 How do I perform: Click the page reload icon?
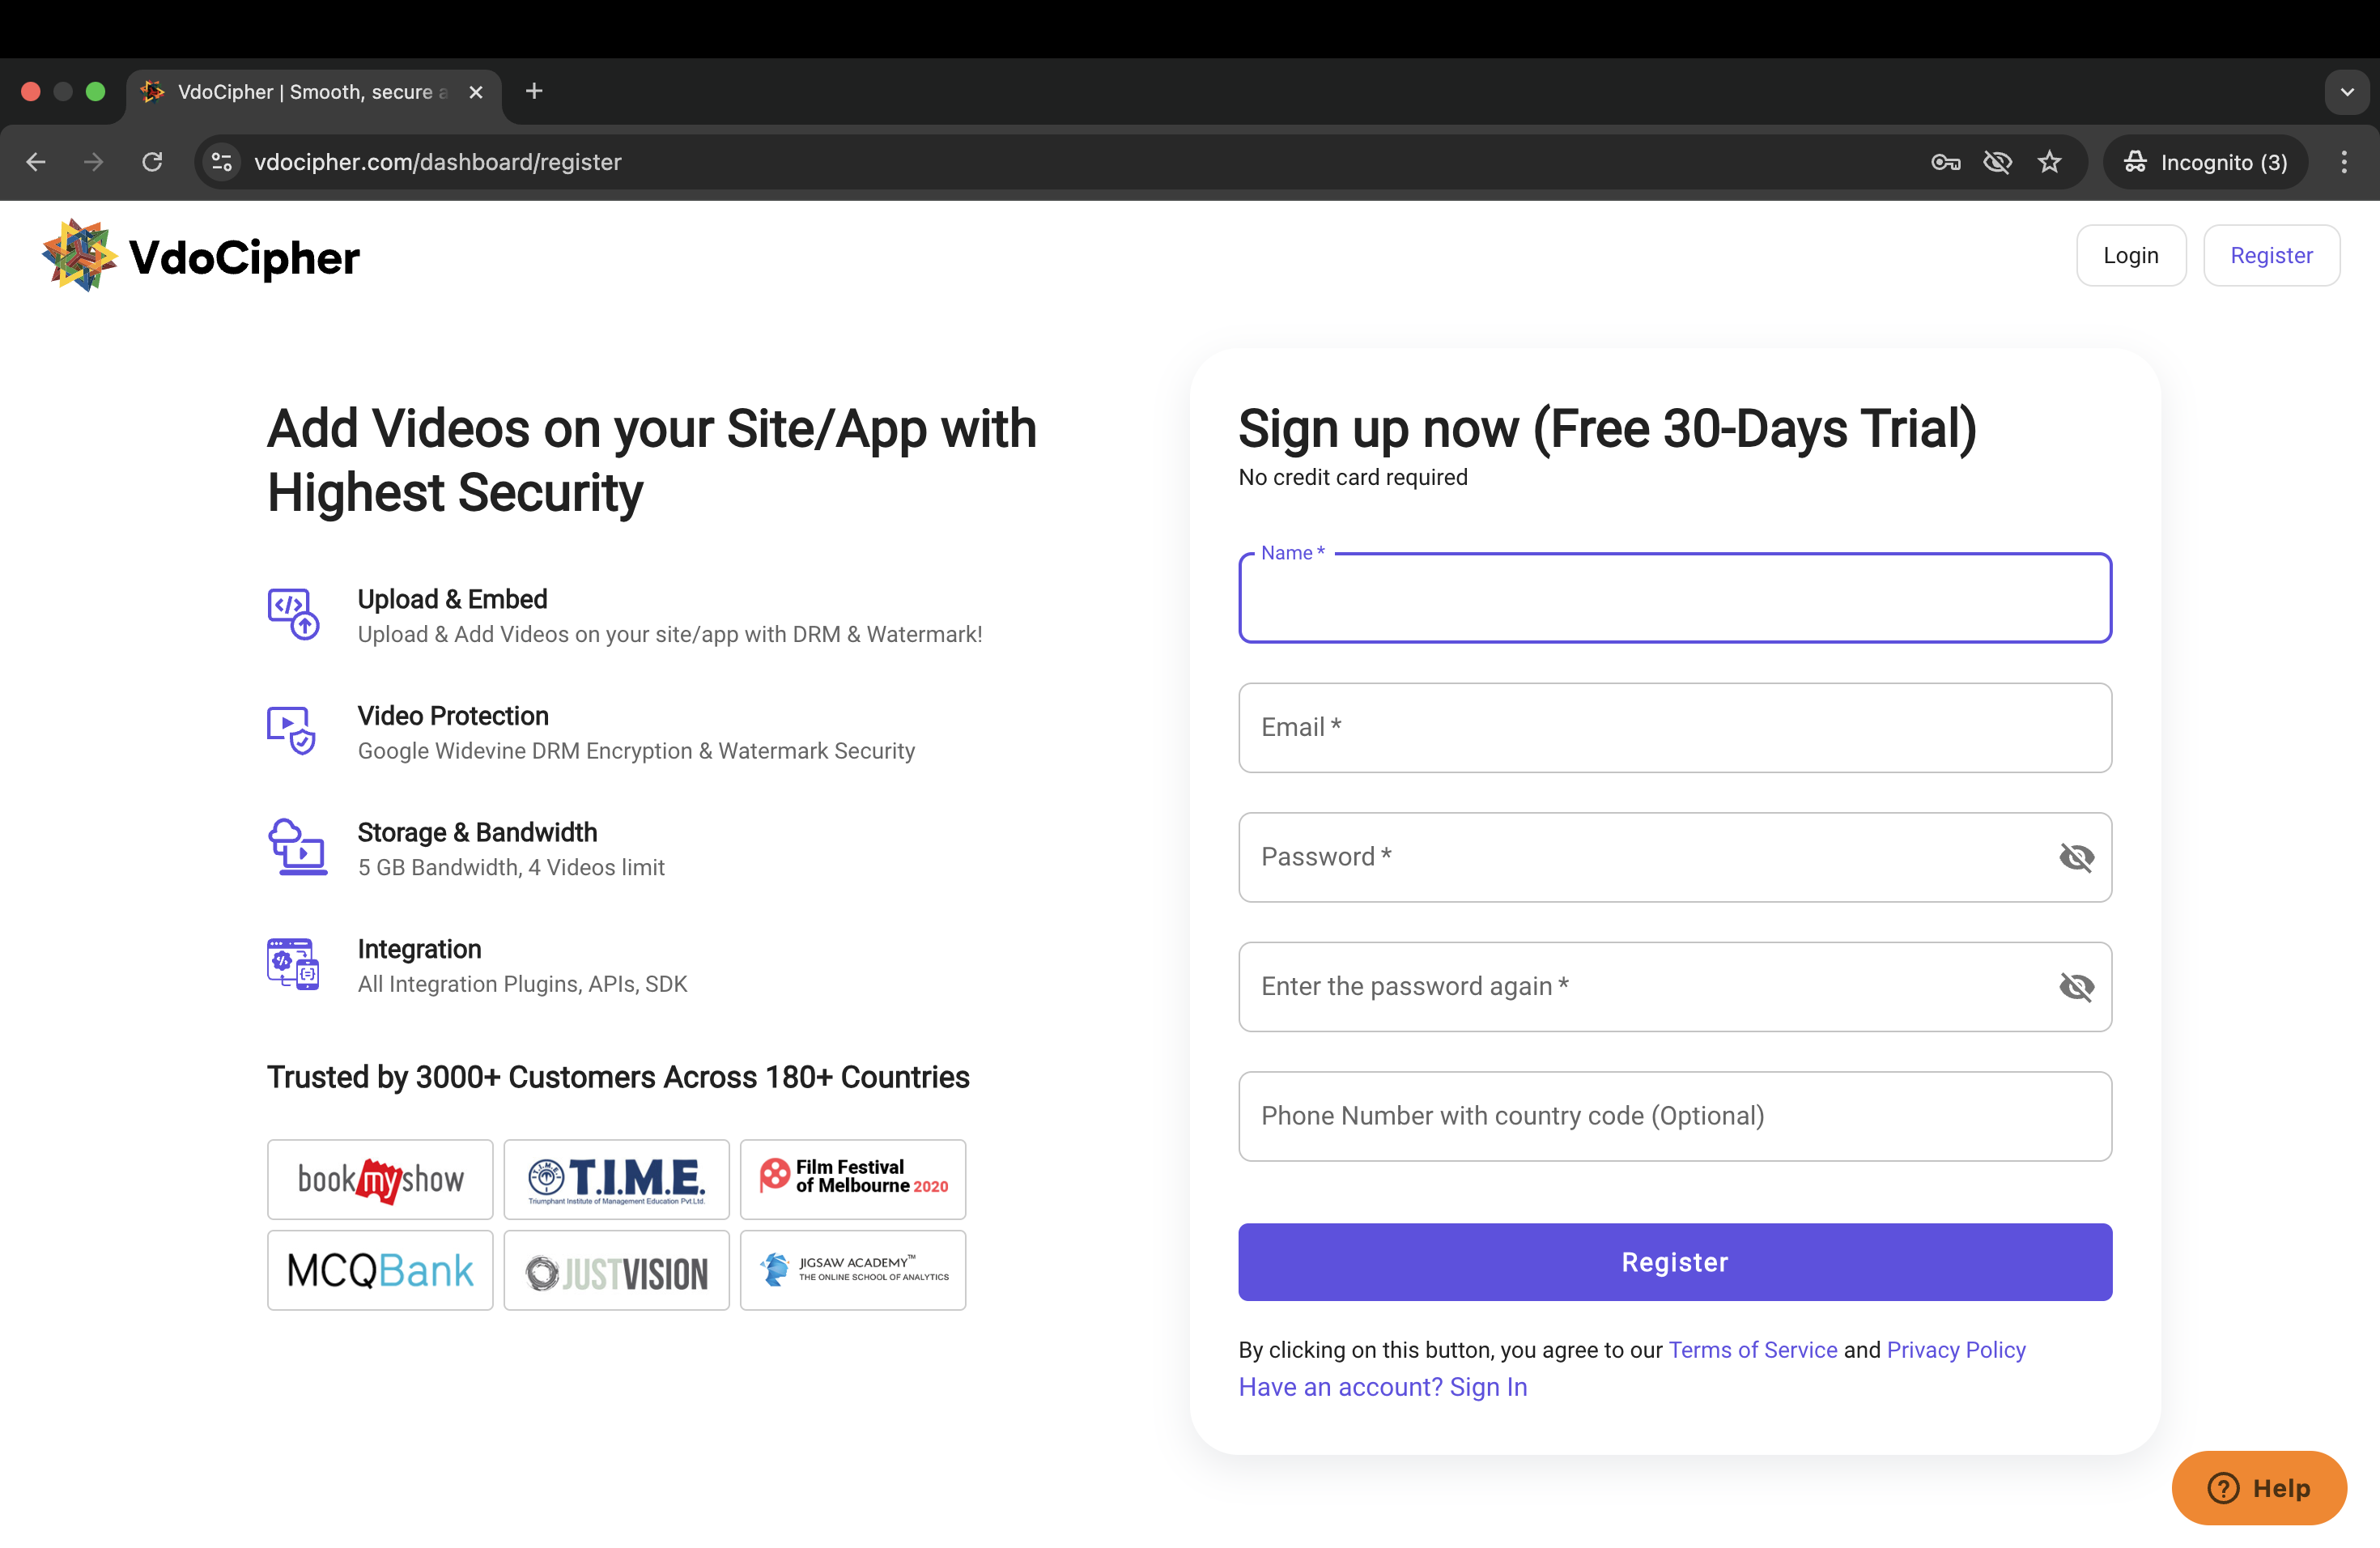coord(152,162)
